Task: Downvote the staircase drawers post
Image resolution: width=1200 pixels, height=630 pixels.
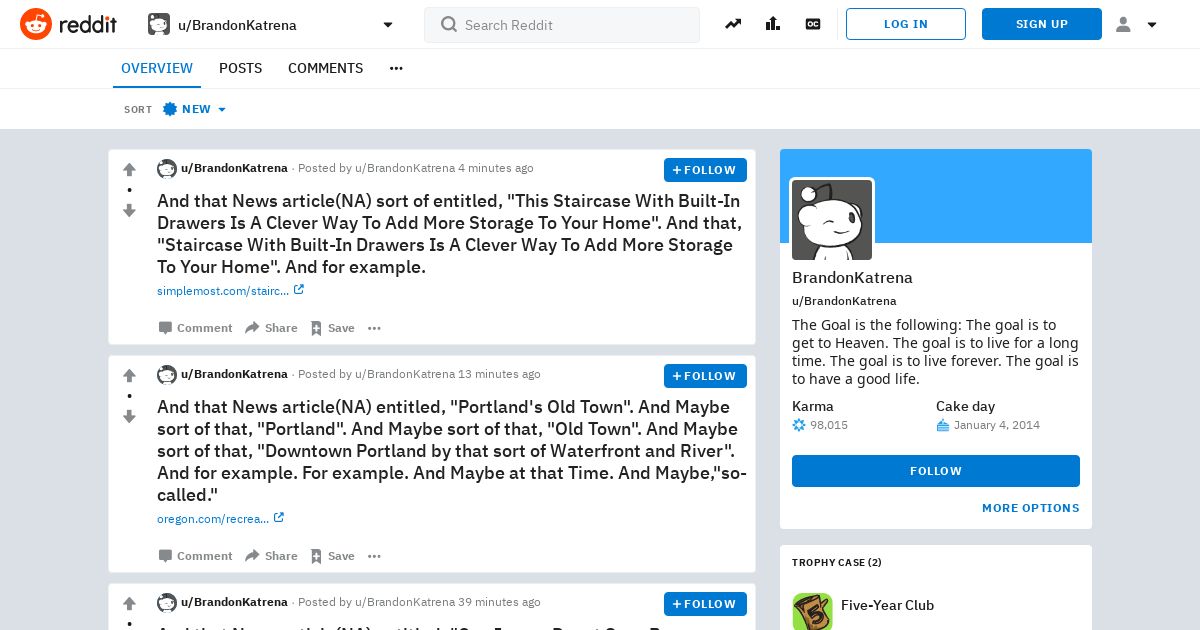Action: pos(129,210)
